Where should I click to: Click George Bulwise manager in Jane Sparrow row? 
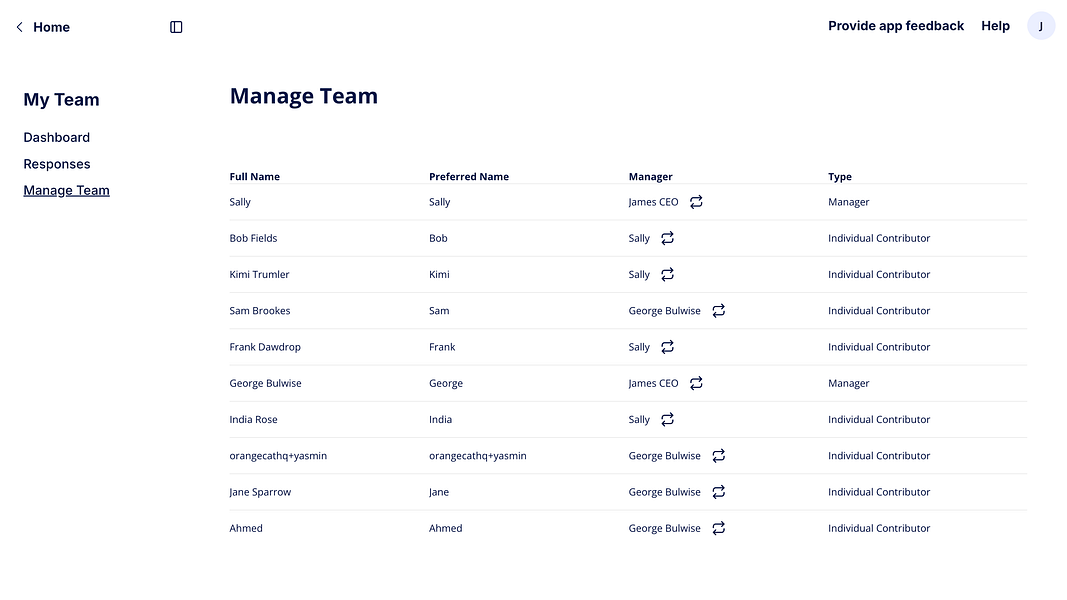click(x=665, y=492)
